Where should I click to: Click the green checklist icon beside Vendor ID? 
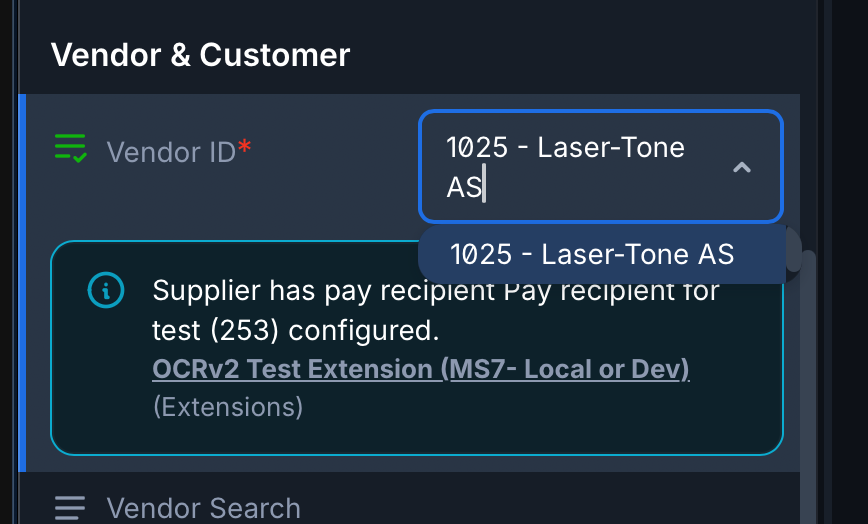tap(70, 149)
